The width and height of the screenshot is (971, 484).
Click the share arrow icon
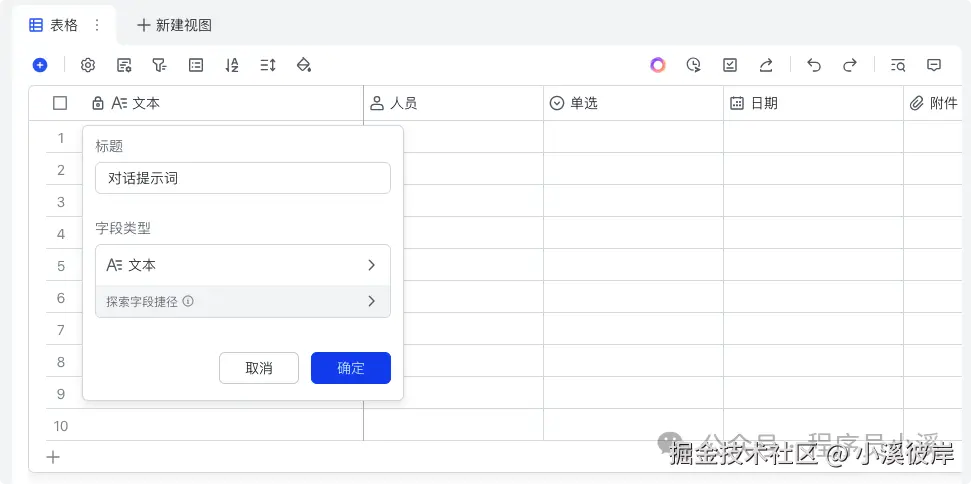point(766,65)
